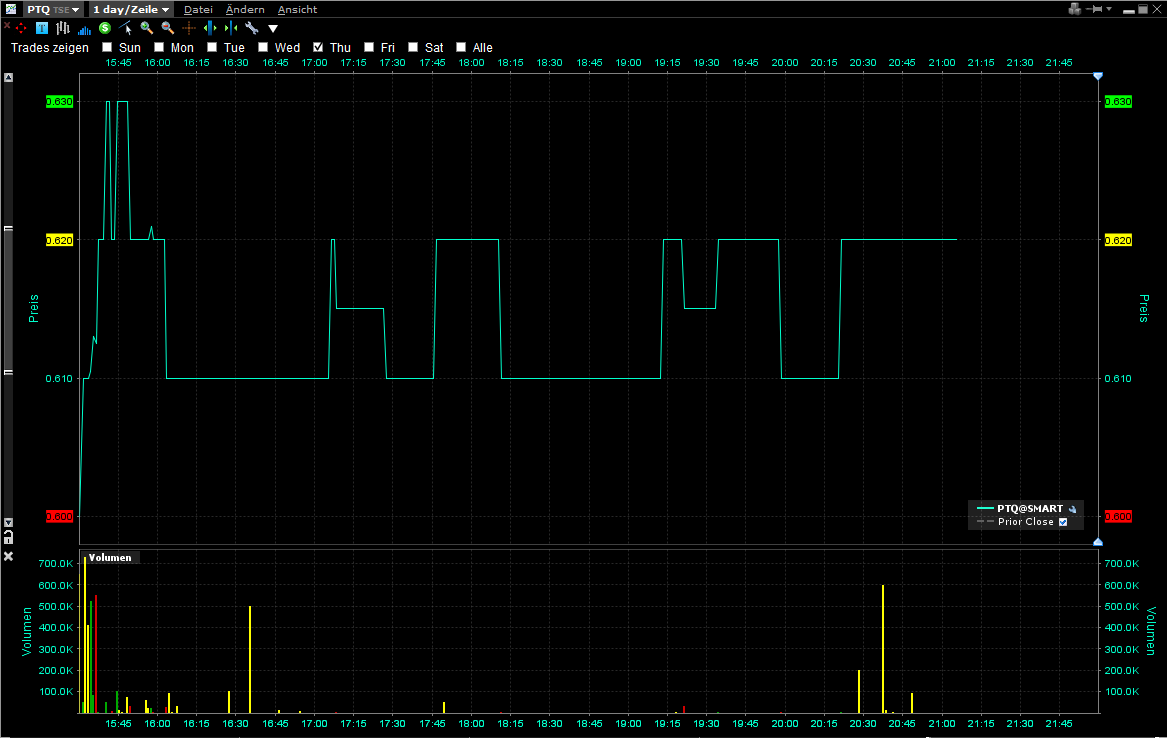1167x738 pixels.
Task: Tick the Alle checkbox
Action: (461, 47)
